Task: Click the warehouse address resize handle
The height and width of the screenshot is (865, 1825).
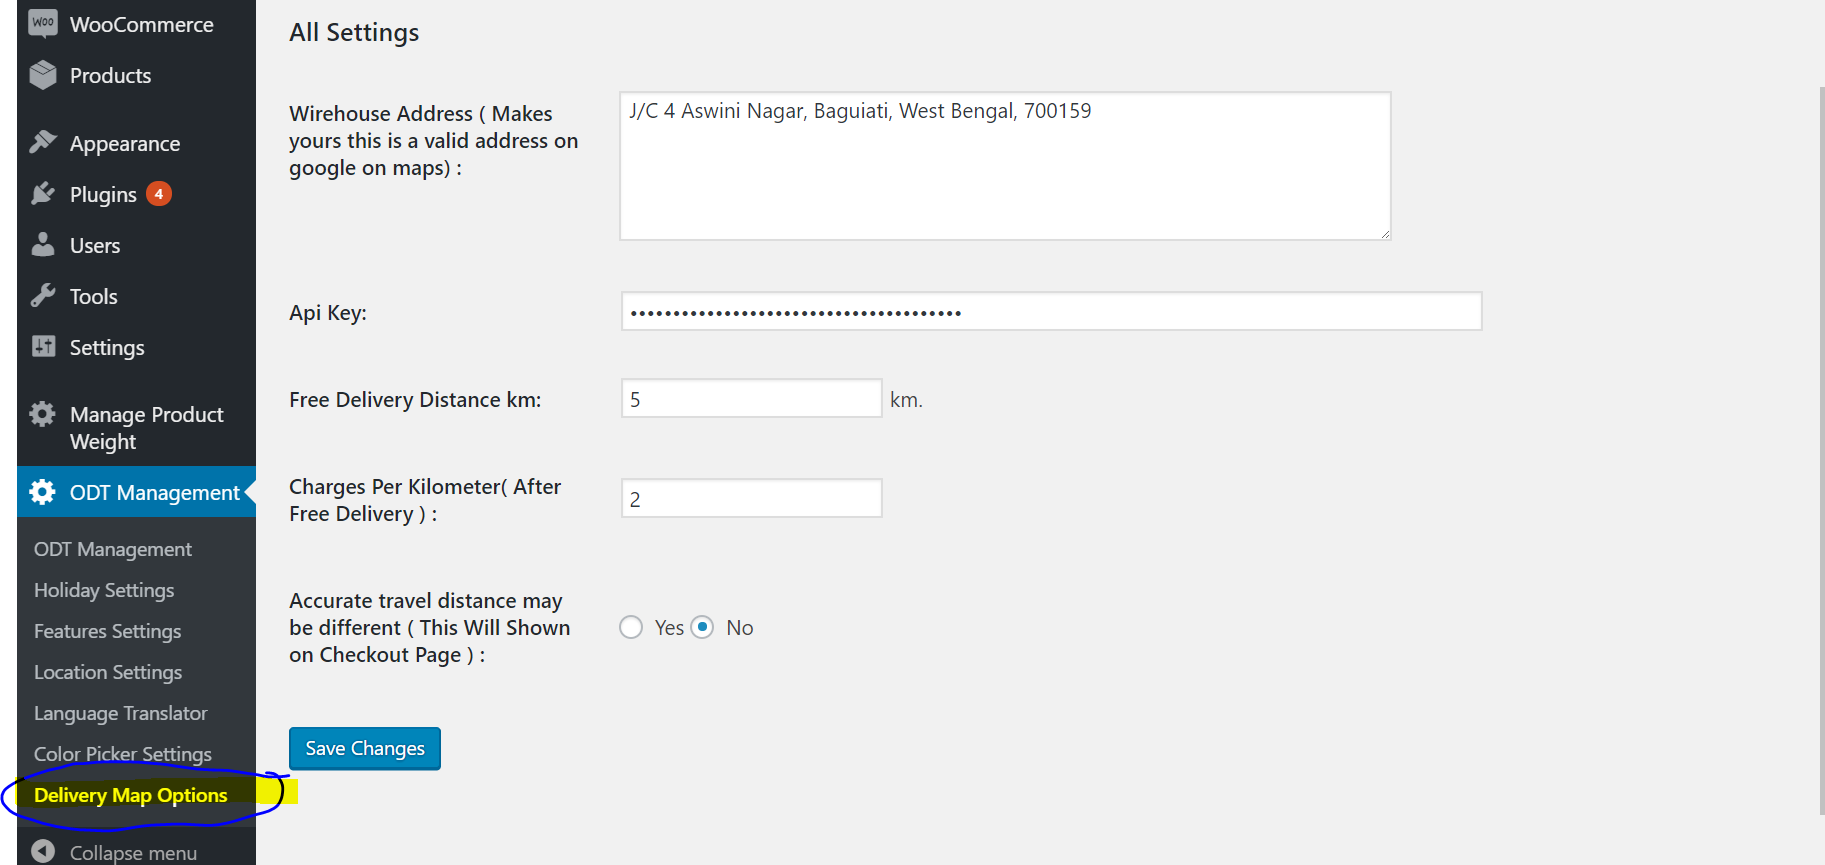Action: coord(1385,234)
